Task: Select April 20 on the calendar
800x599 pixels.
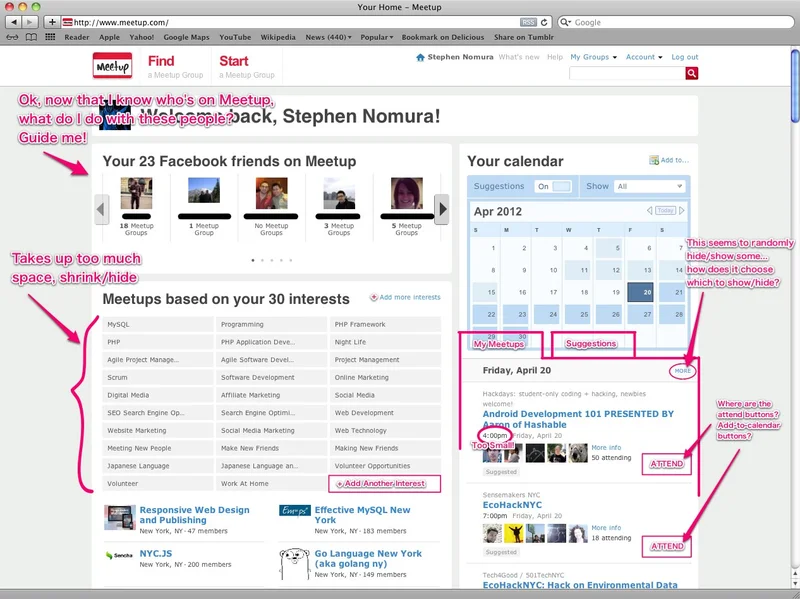Action: pyautogui.click(x=639, y=292)
